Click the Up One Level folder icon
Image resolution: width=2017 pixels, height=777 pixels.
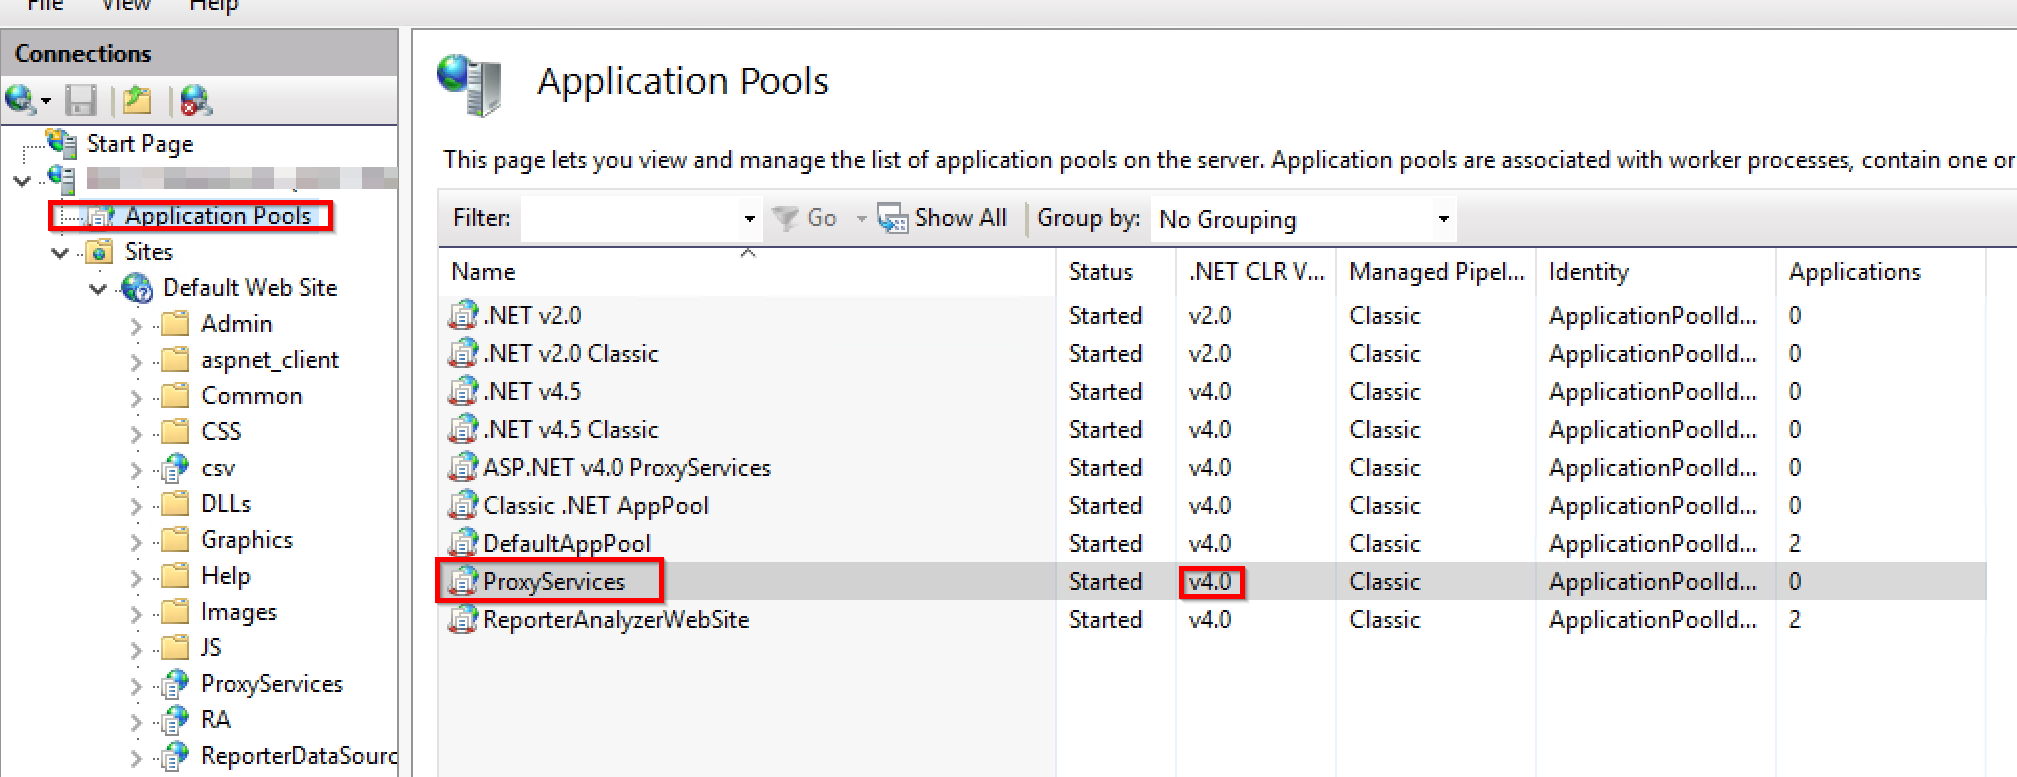coord(137,100)
